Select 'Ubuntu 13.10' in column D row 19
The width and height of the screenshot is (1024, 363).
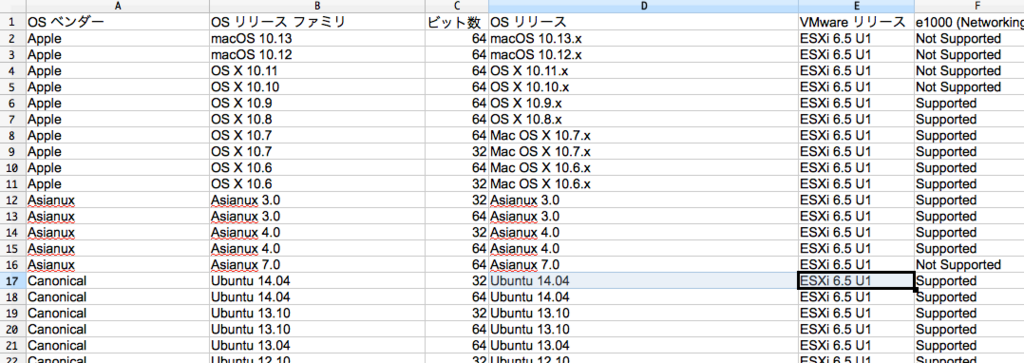point(643,313)
